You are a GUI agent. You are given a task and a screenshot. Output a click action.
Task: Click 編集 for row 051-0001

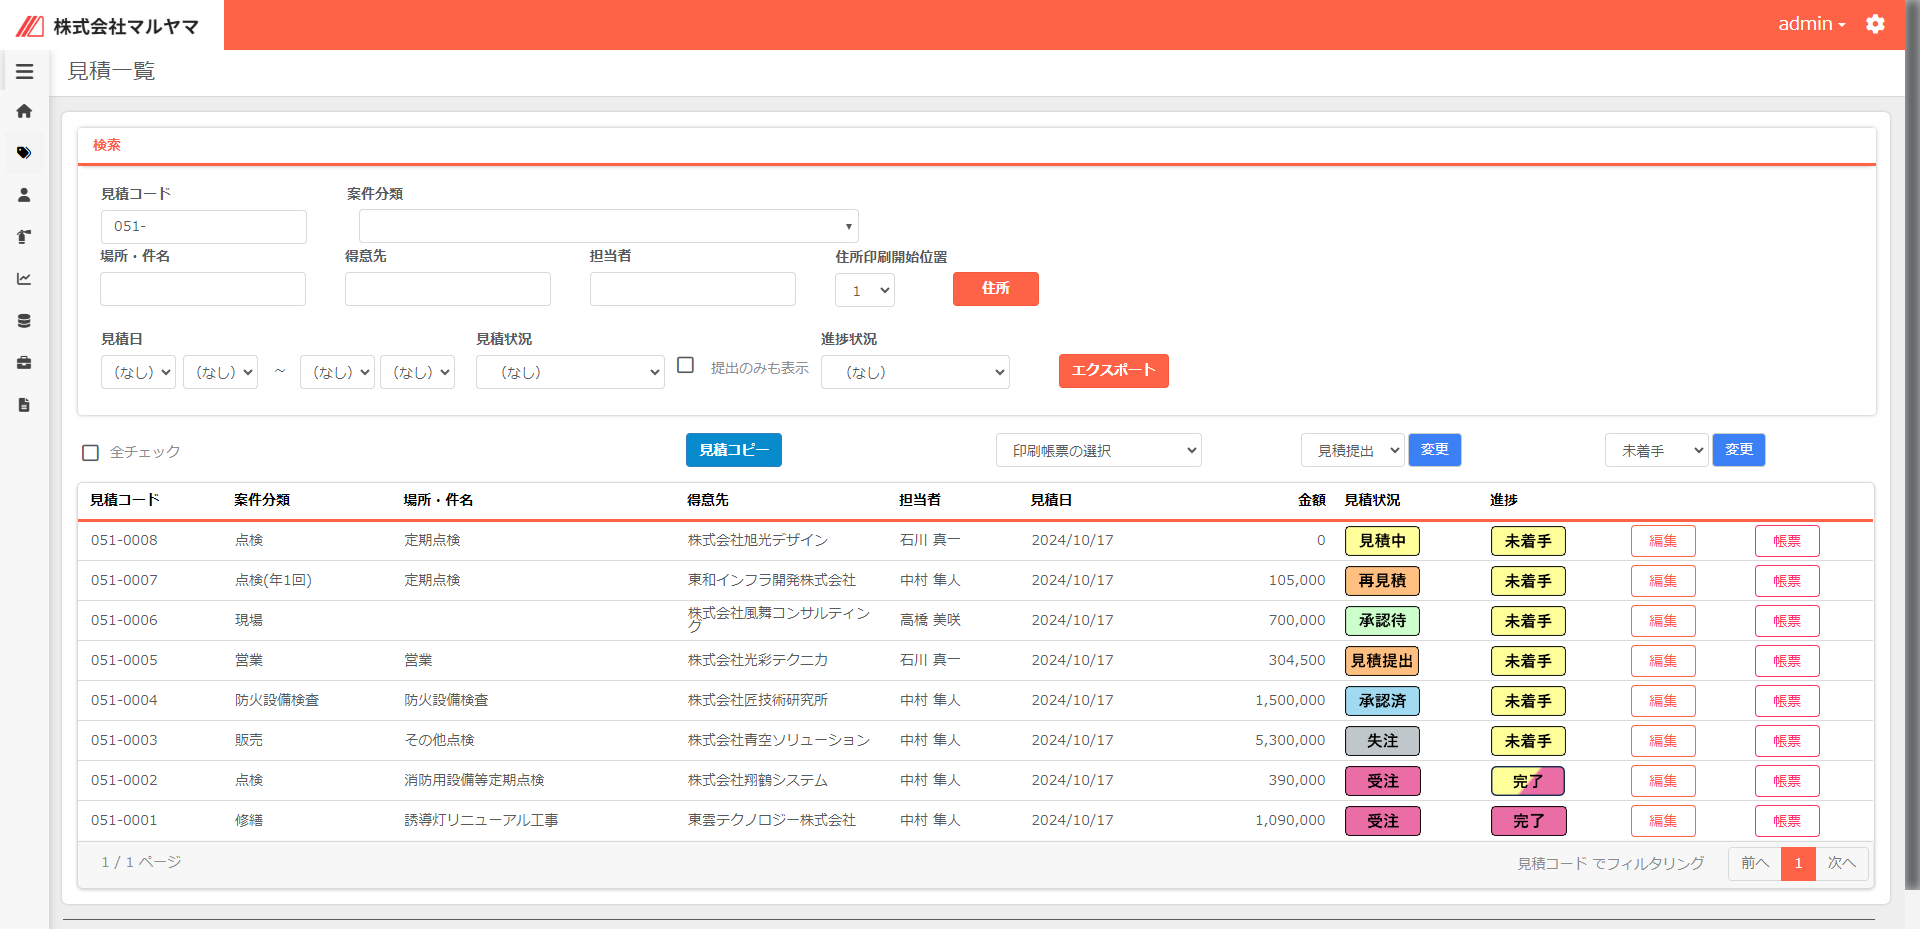coord(1663,821)
